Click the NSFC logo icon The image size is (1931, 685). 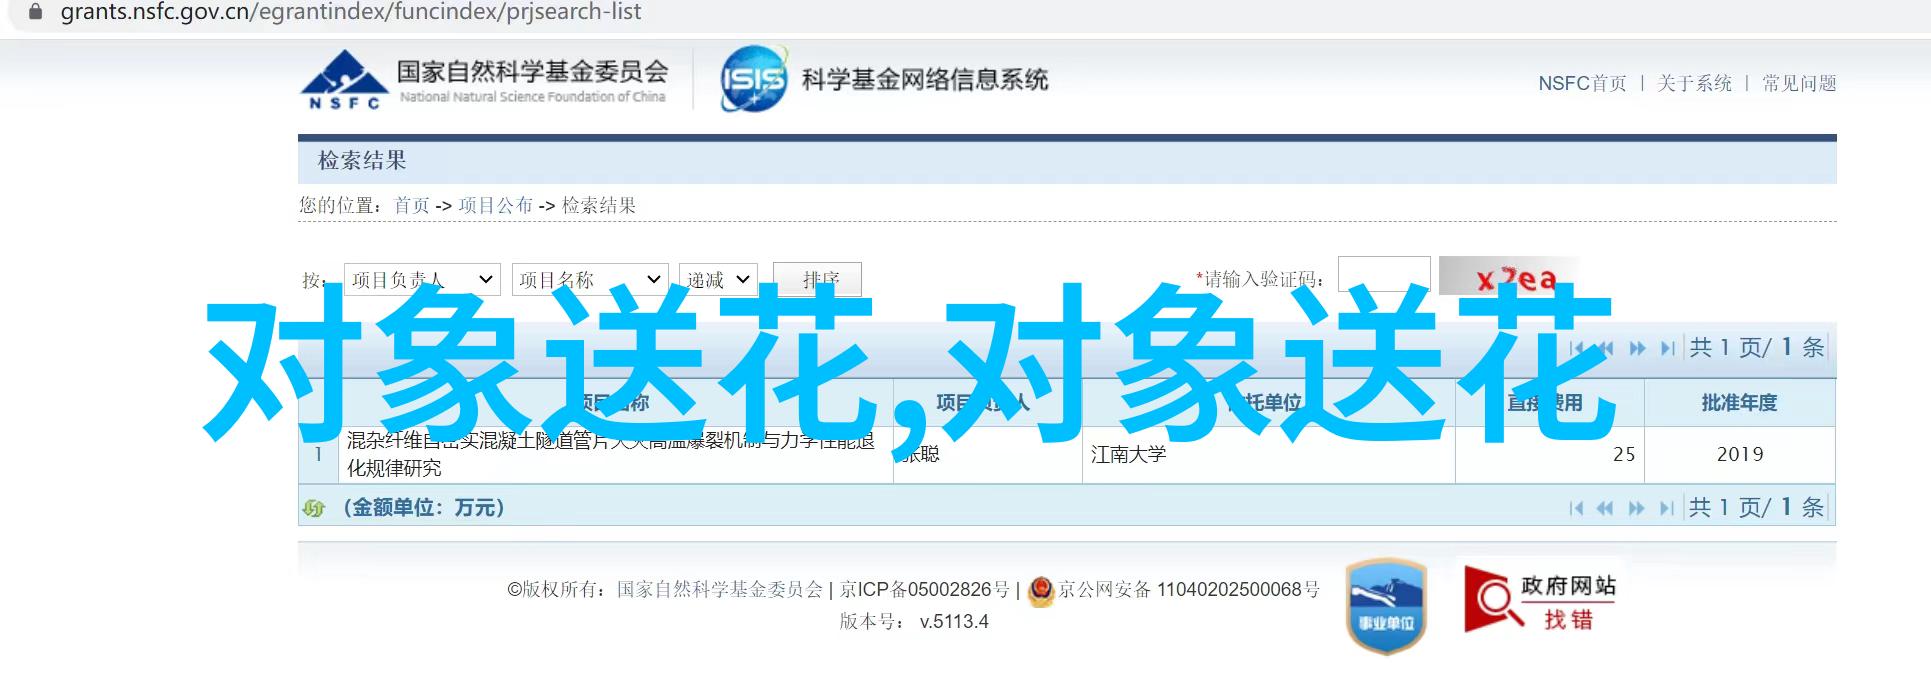343,79
